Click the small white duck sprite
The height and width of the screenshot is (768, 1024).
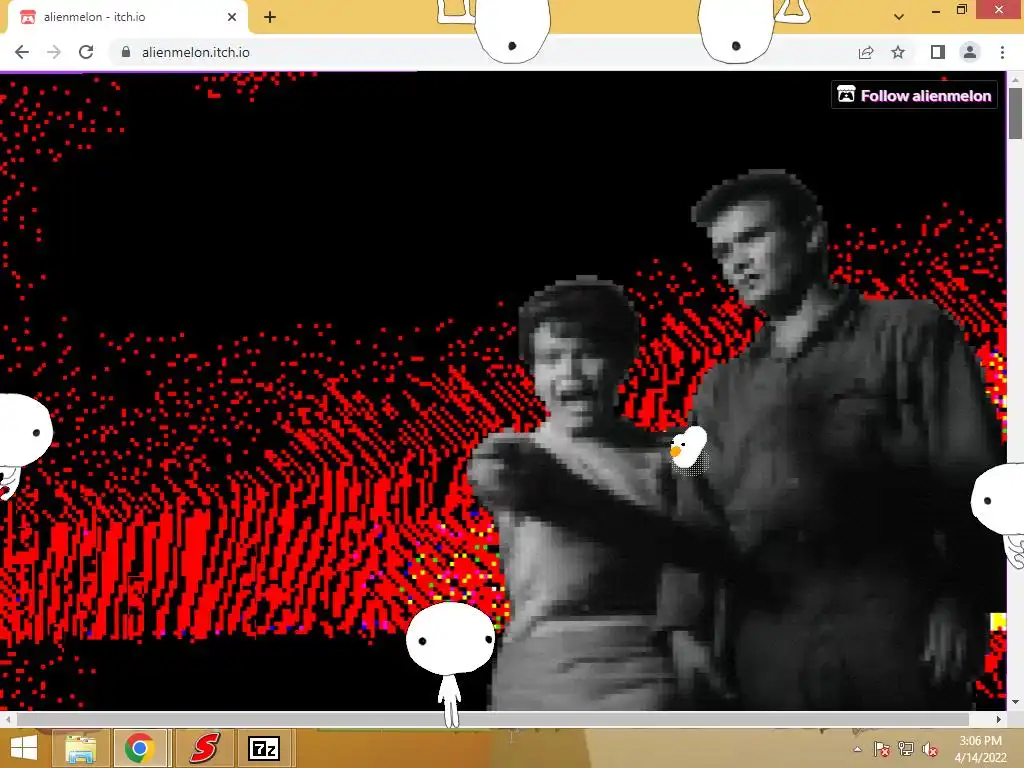tap(688, 448)
